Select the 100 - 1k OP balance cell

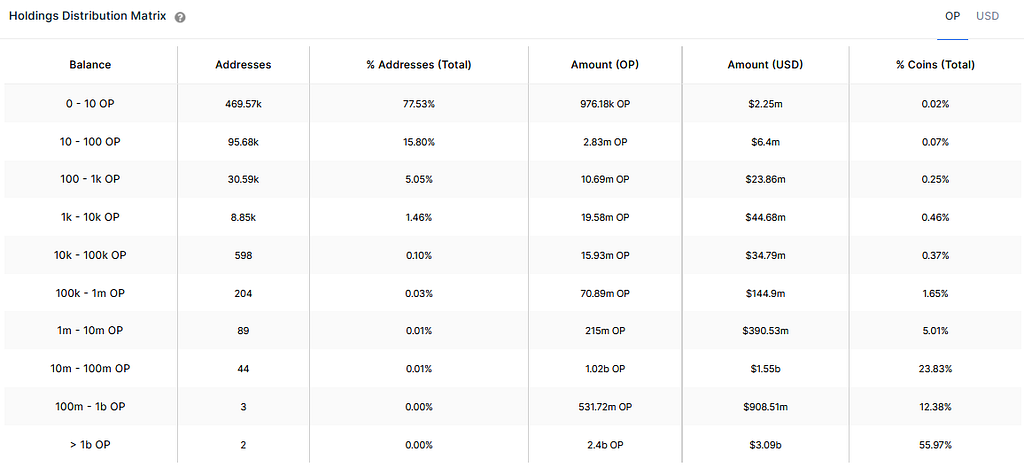tap(90, 179)
